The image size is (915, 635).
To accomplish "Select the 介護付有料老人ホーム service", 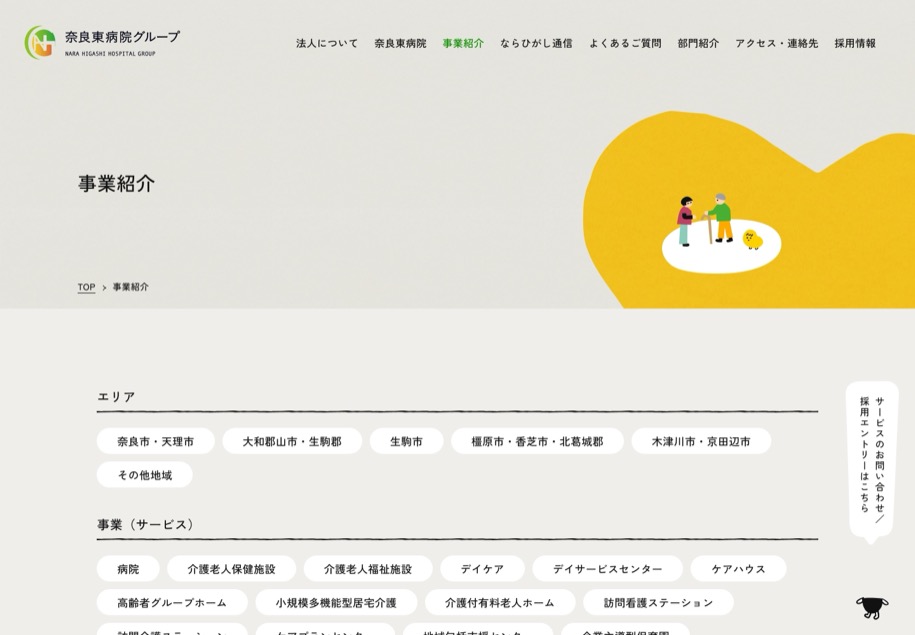I will pos(500,602).
